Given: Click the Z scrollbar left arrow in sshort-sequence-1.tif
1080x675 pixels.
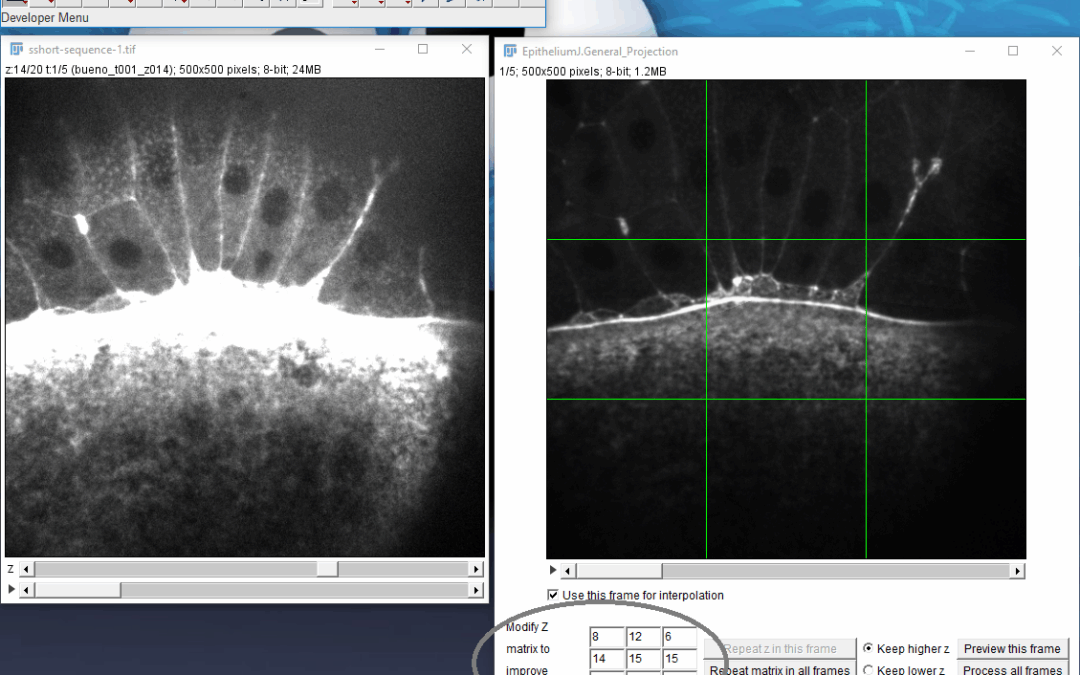Looking at the screenshot, I should (x=26, y=569).
